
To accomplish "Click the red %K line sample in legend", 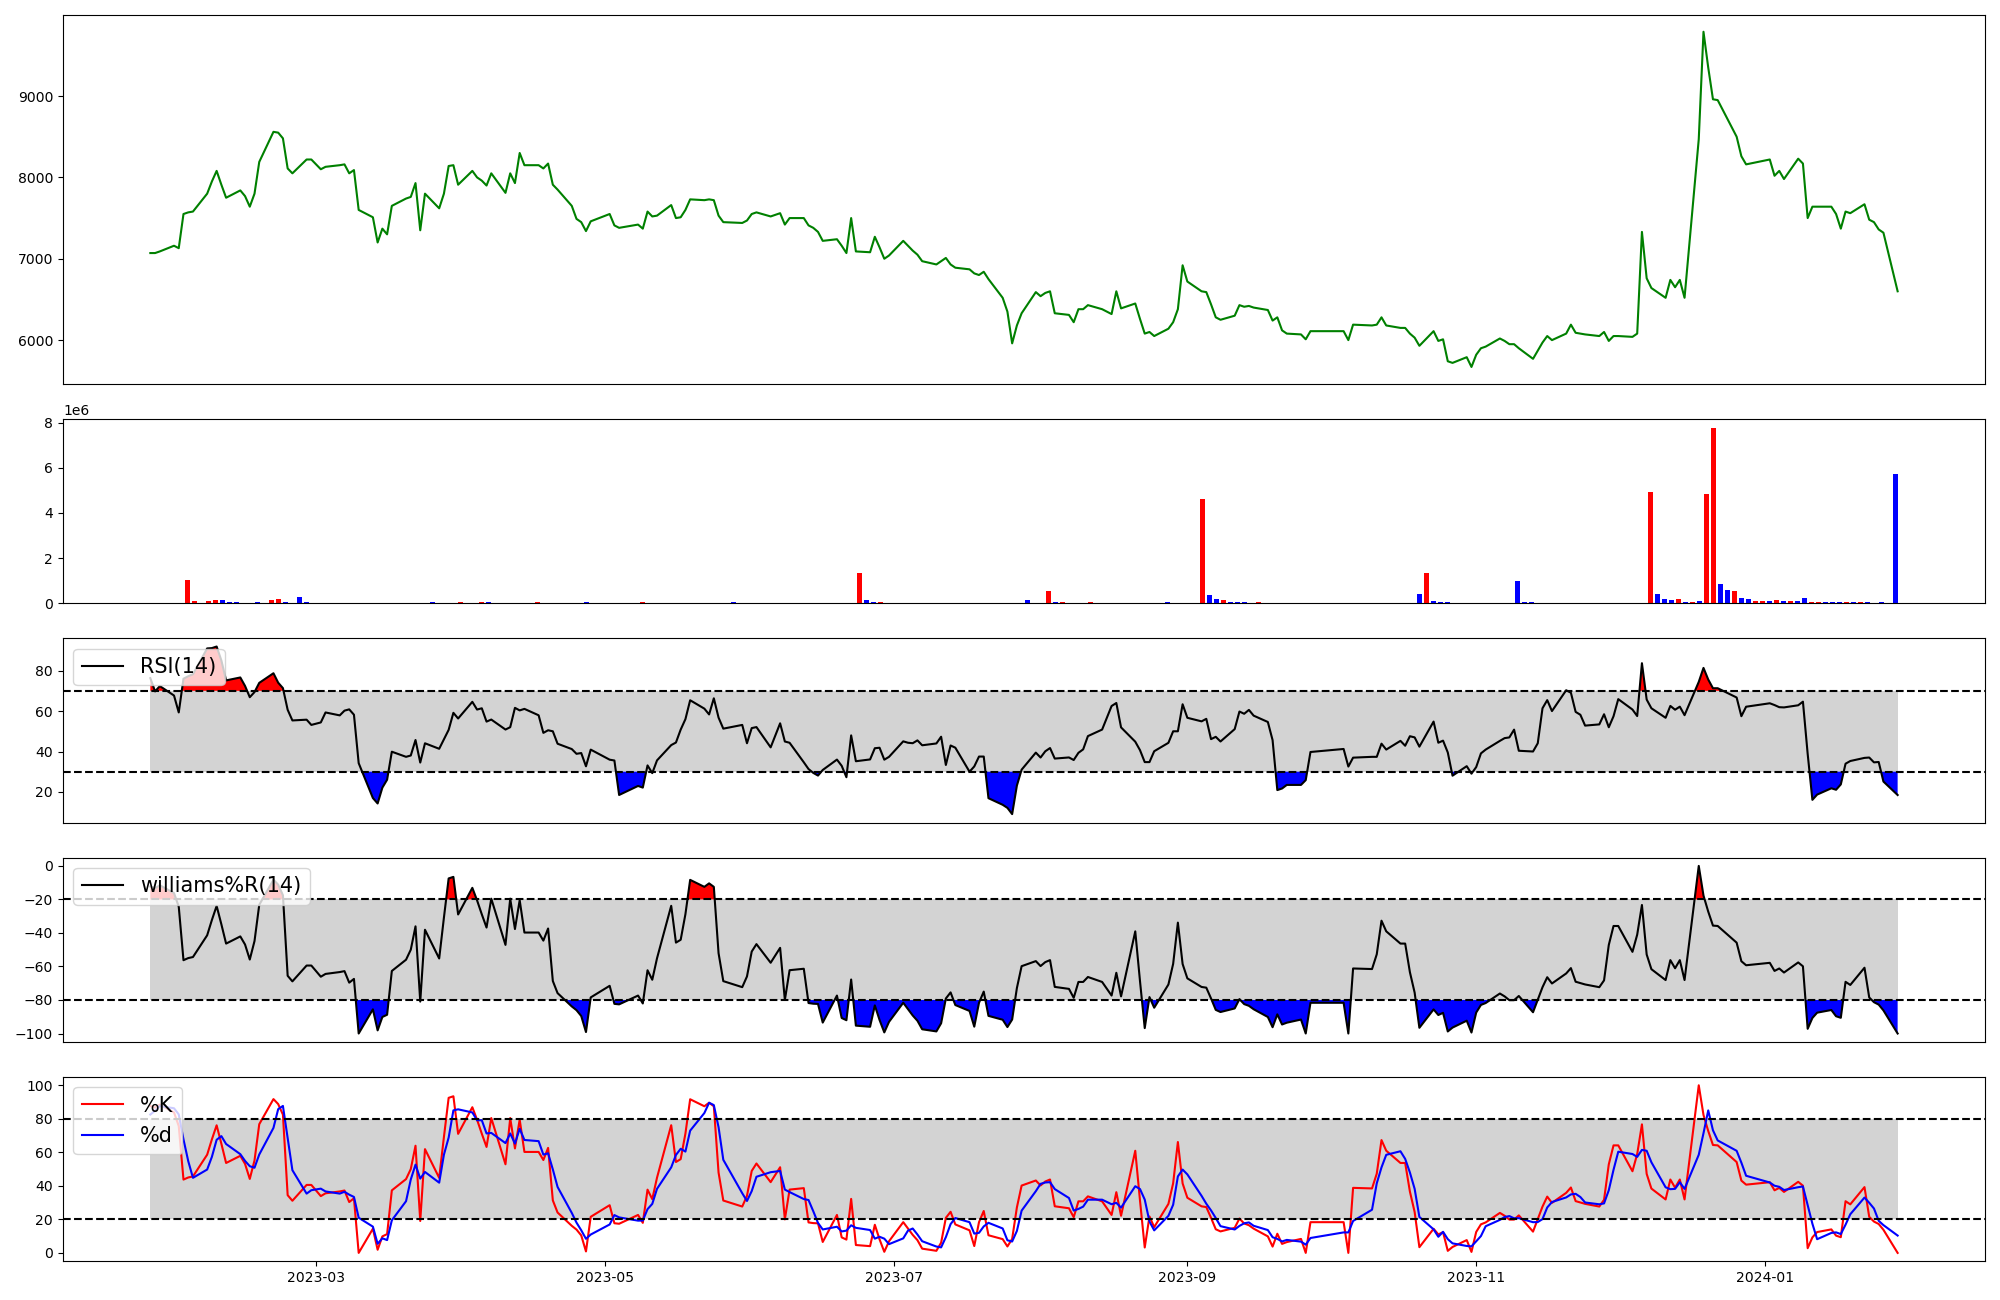I will click(102, 1105).
